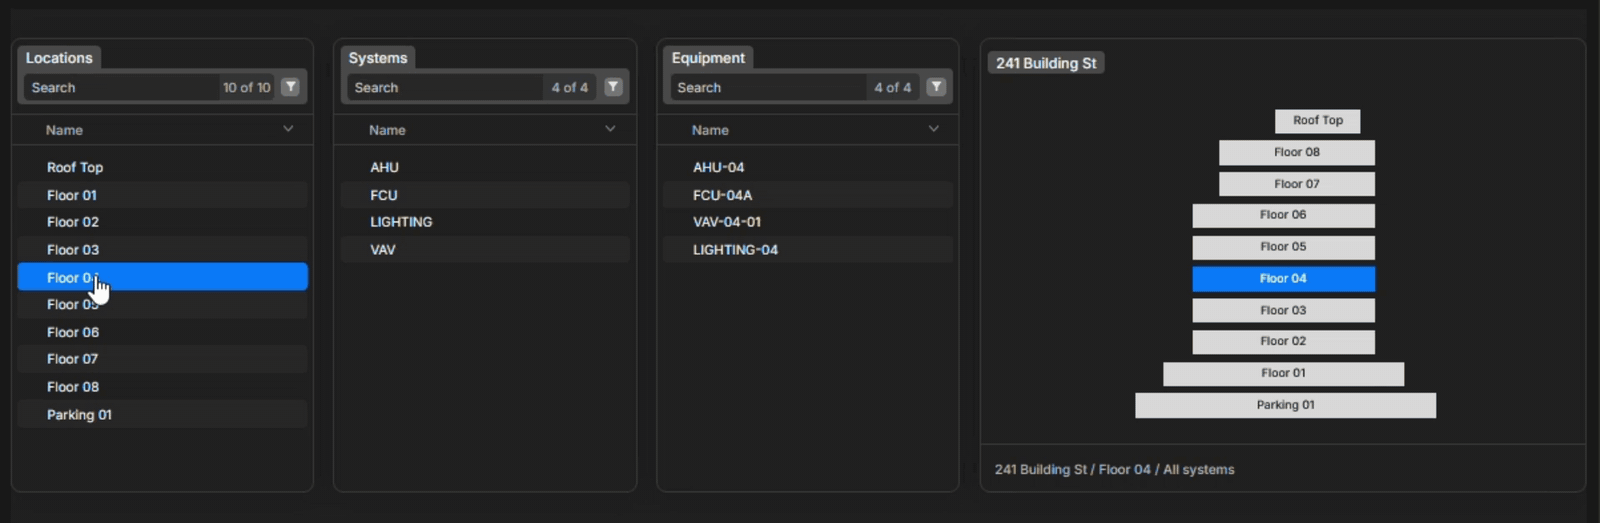This screenshot has height=523, width=1600.
Task: Select VAV-04-01 equipment item
Action: point(808,222)
